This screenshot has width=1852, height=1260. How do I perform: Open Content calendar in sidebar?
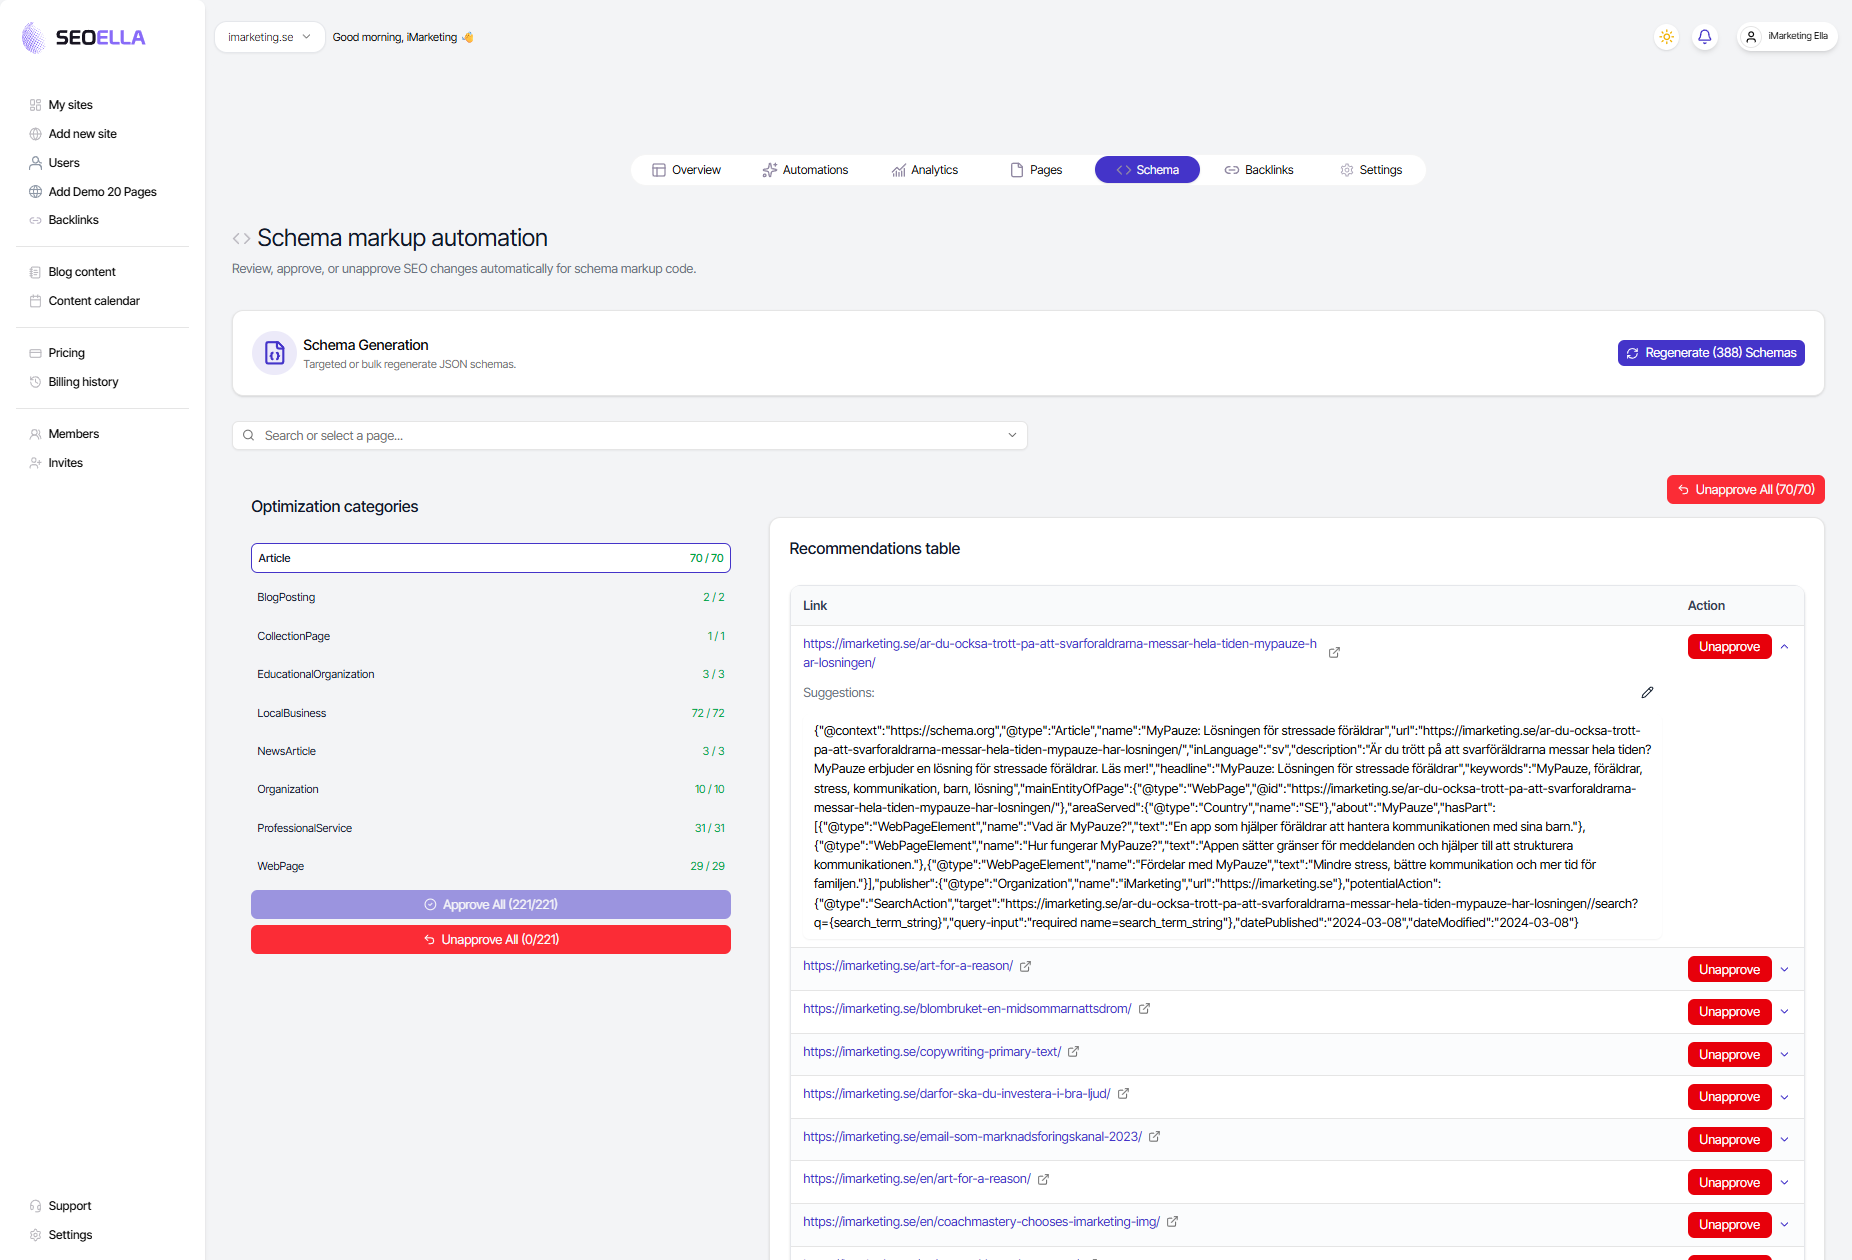[x=94, y=301]
